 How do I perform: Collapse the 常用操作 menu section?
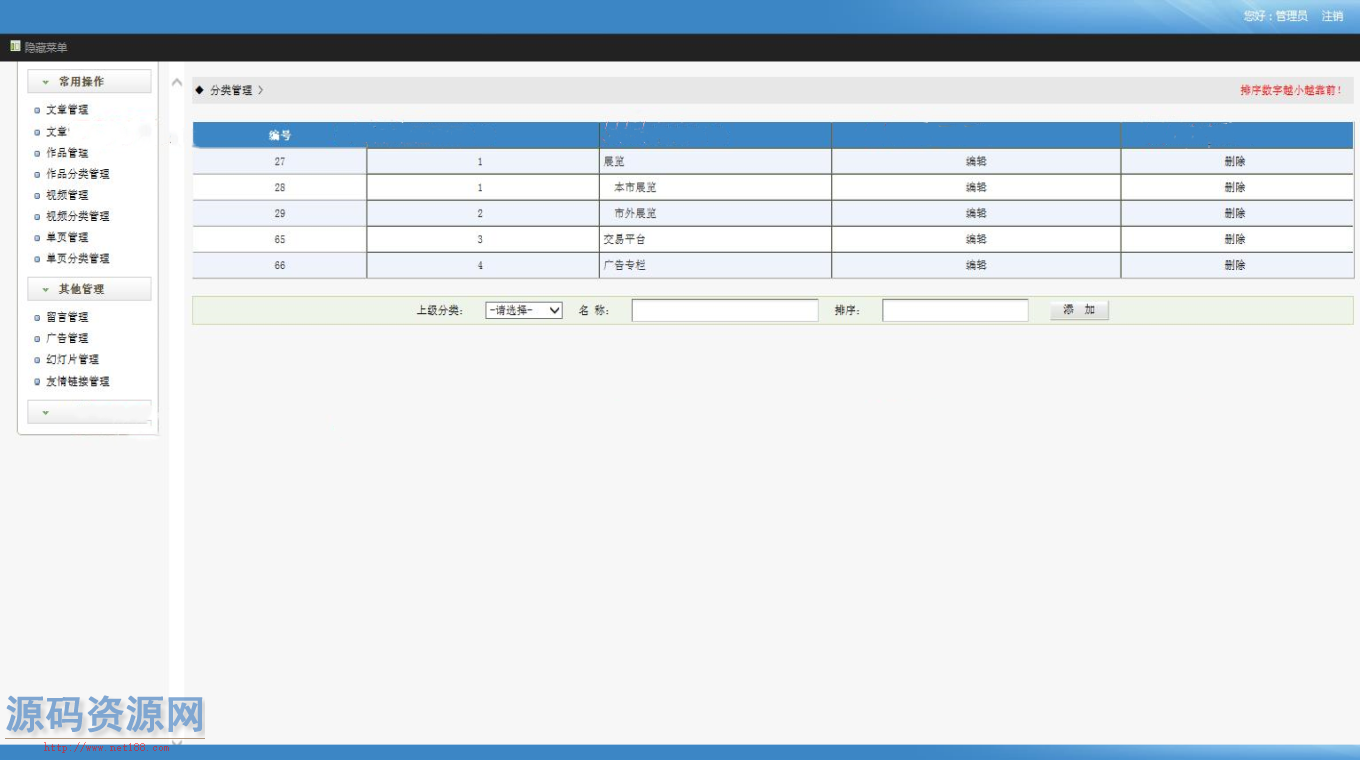(x=89, y=81)
